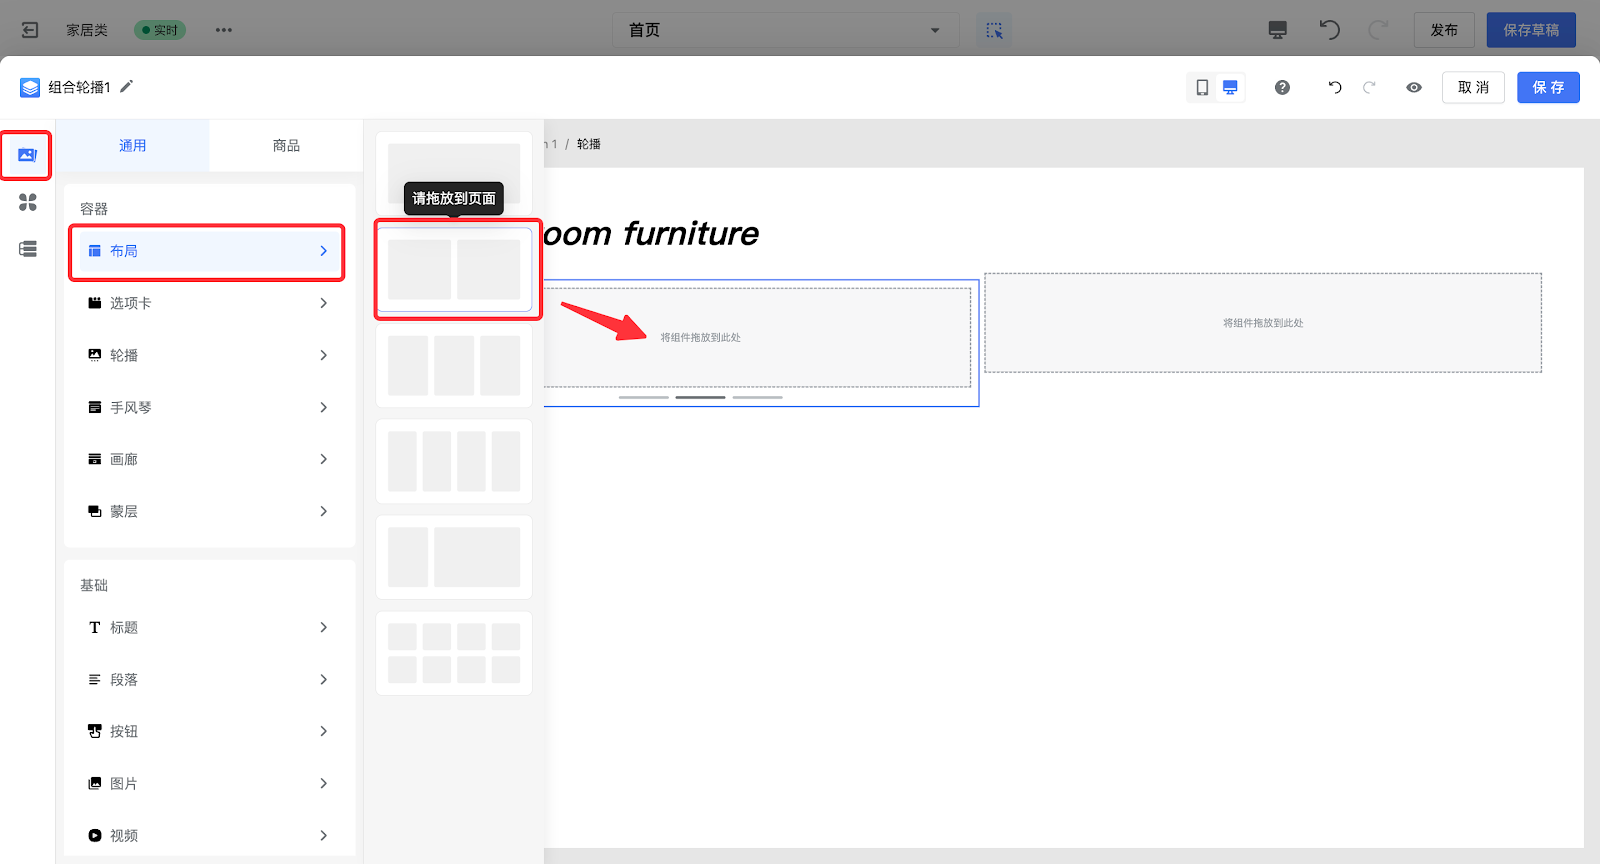Switch to the 商品 tab
This screenshot has height=864, width=1600.
point(286,146)
